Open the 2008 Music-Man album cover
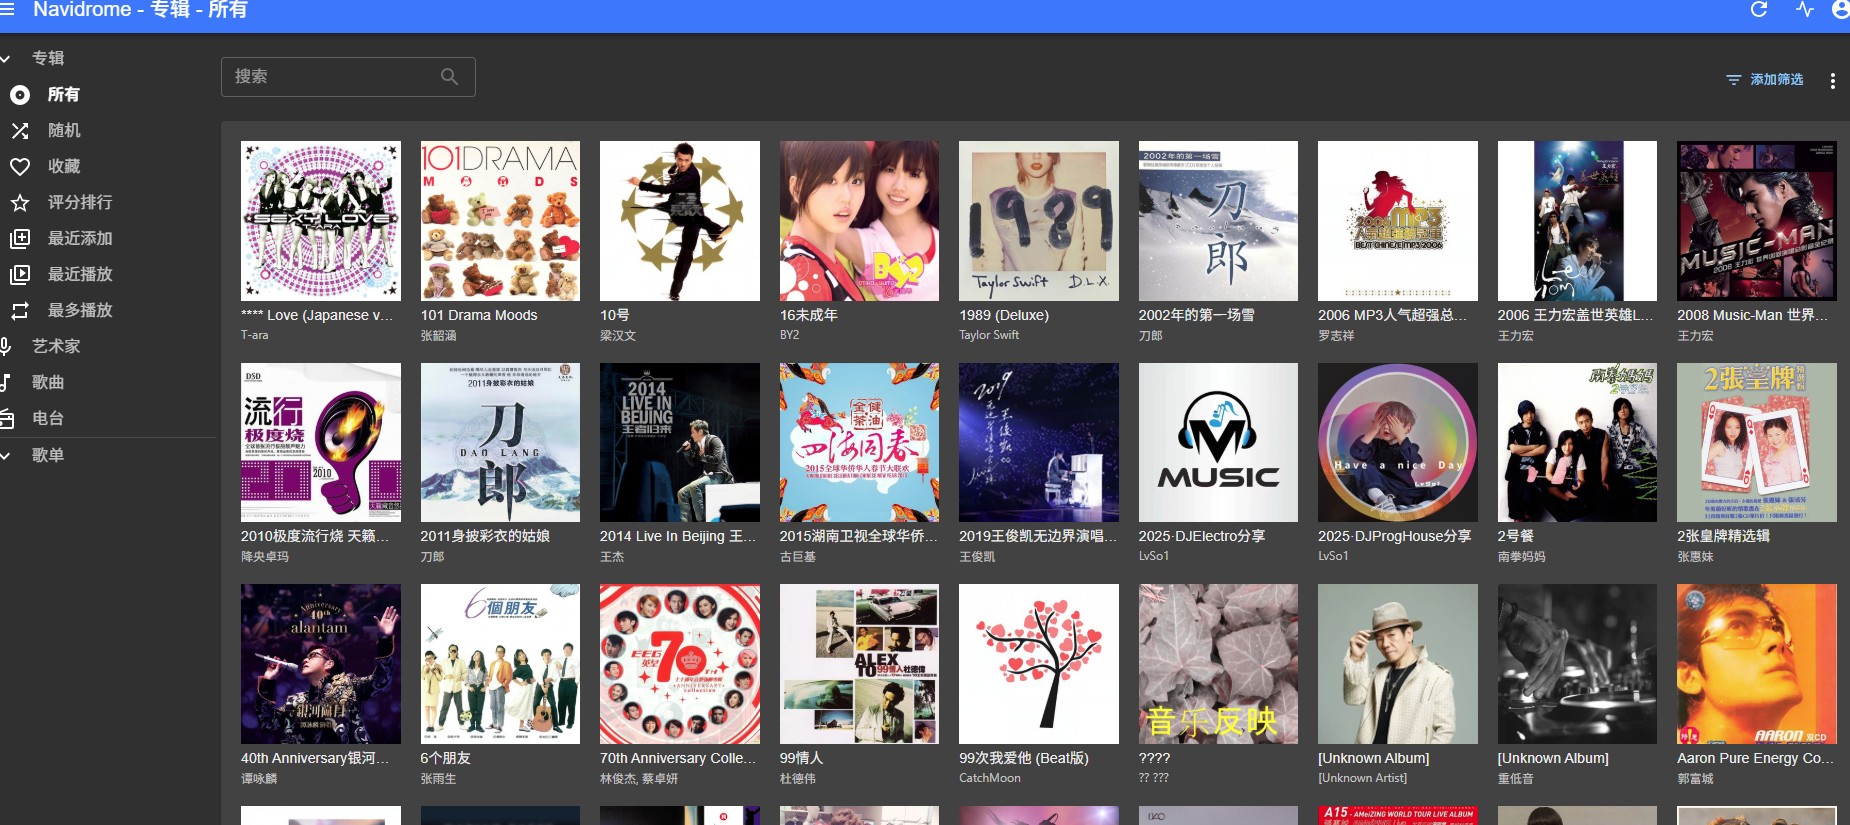This screenshot has height=825, width=1850. (x=1757, y=221)
